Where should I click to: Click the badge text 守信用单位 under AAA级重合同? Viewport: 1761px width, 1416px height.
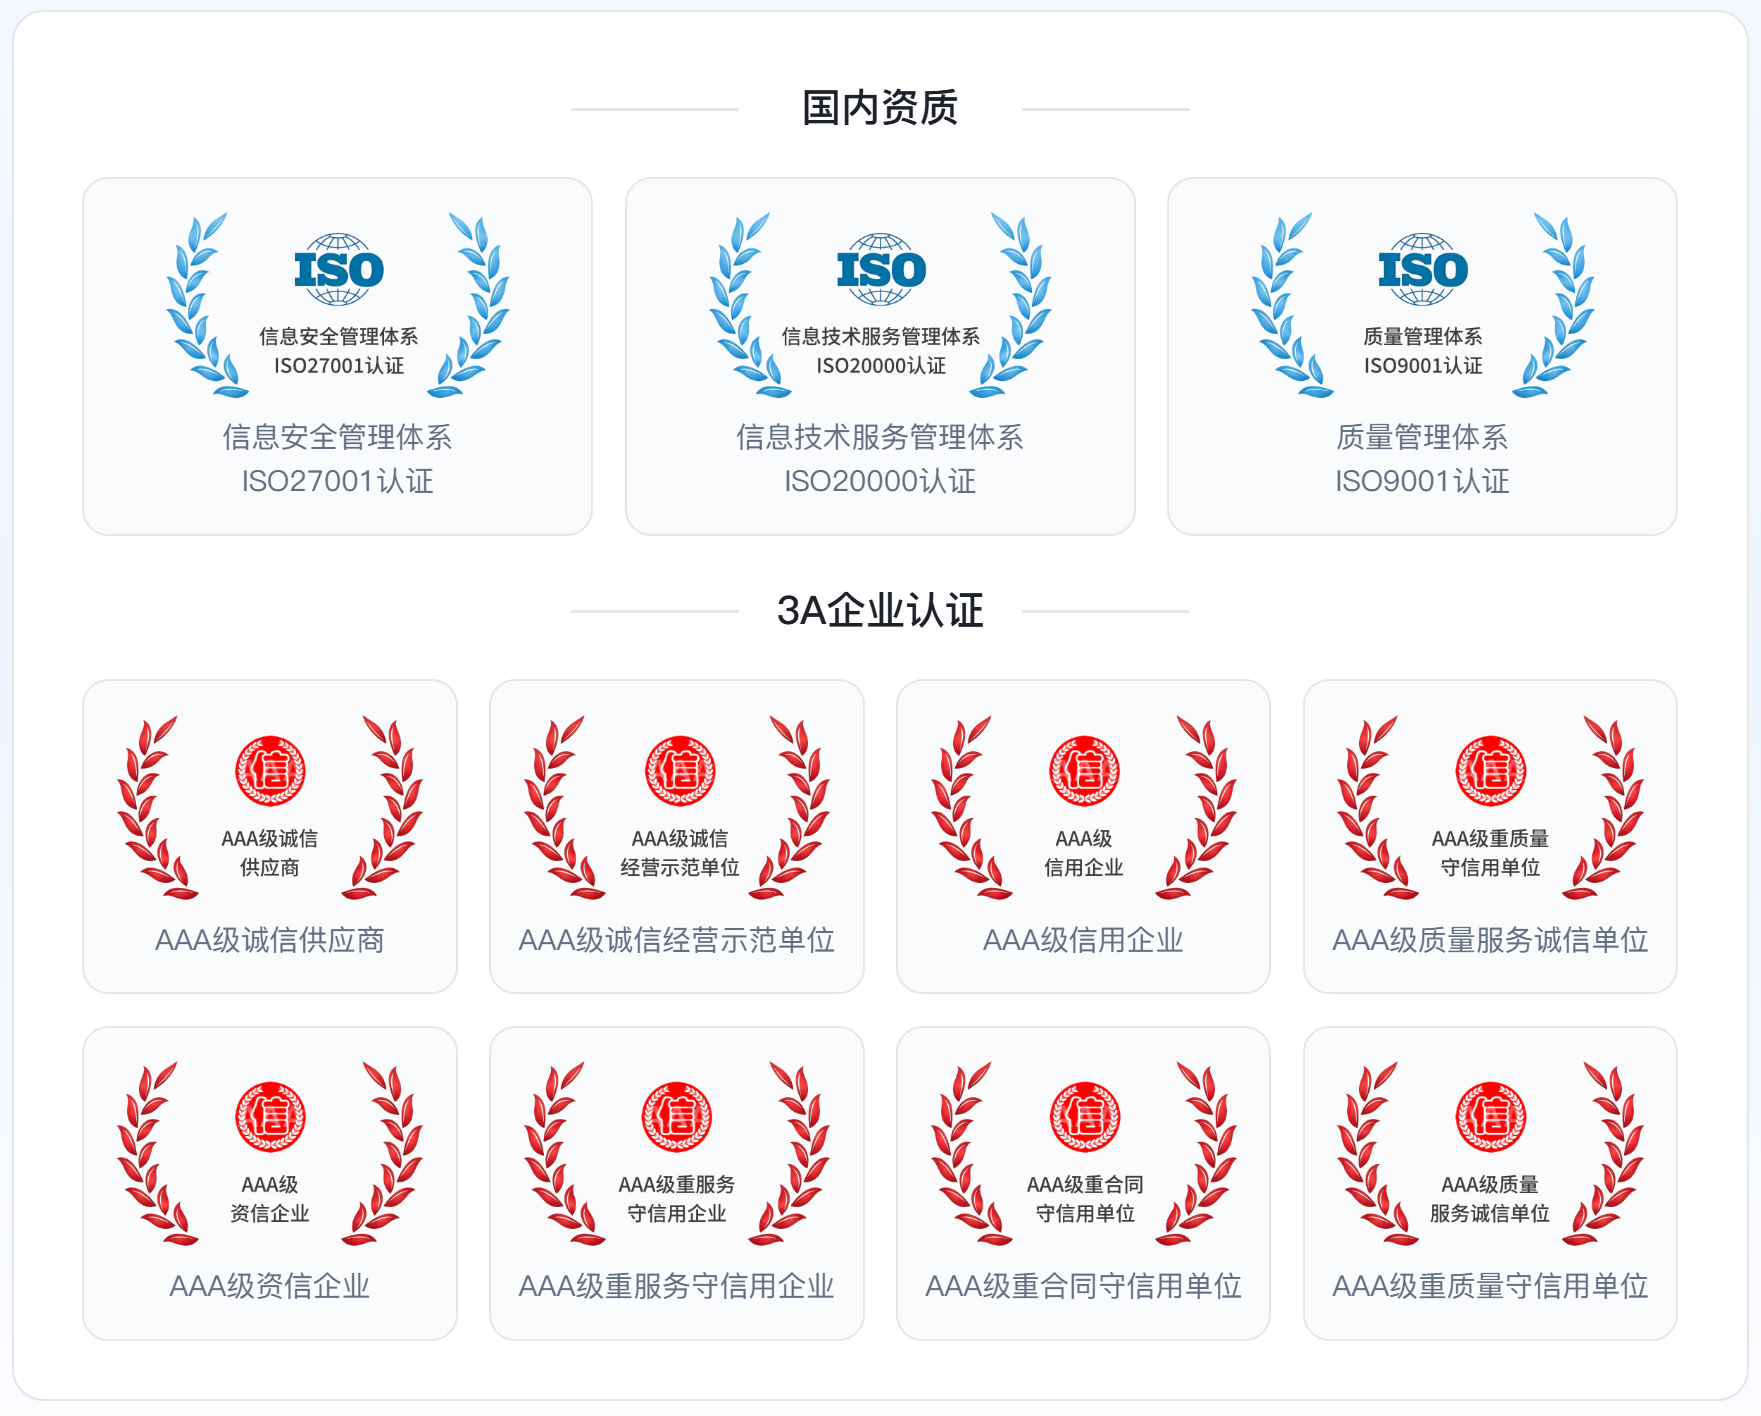point(1085,1214)
